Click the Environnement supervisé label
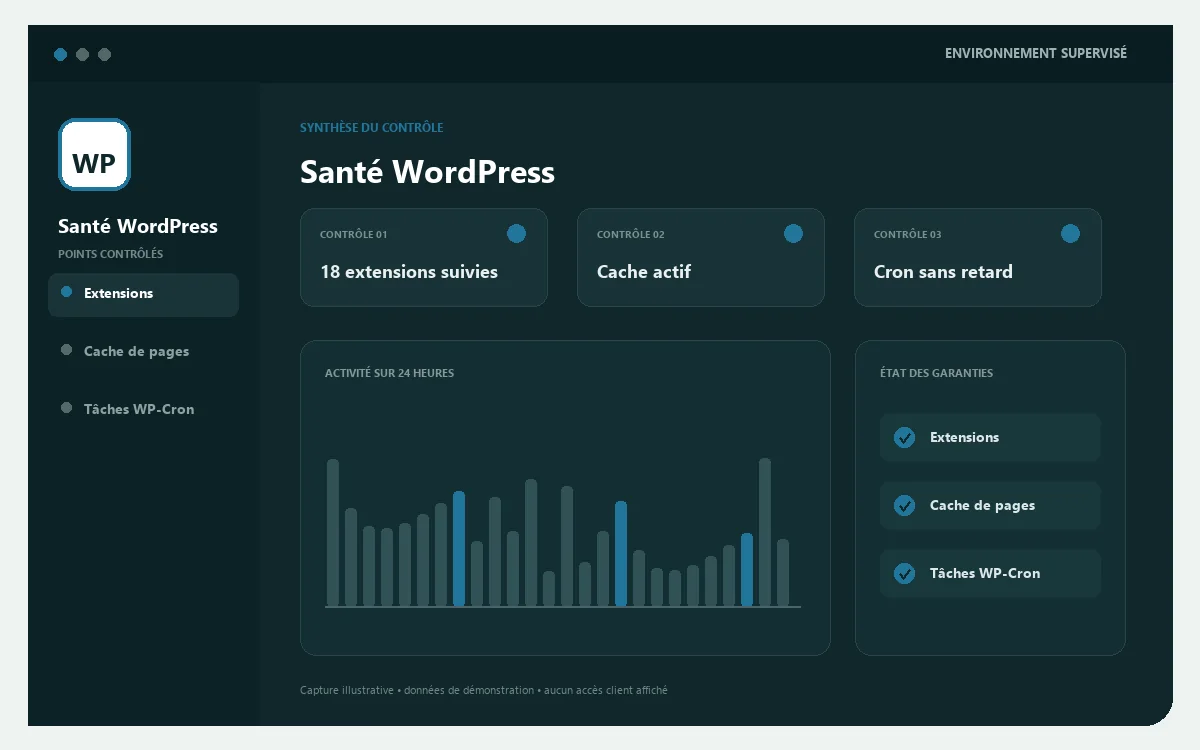The height and width of the screenshot is (750, 1200). (x=1036, y=53)
